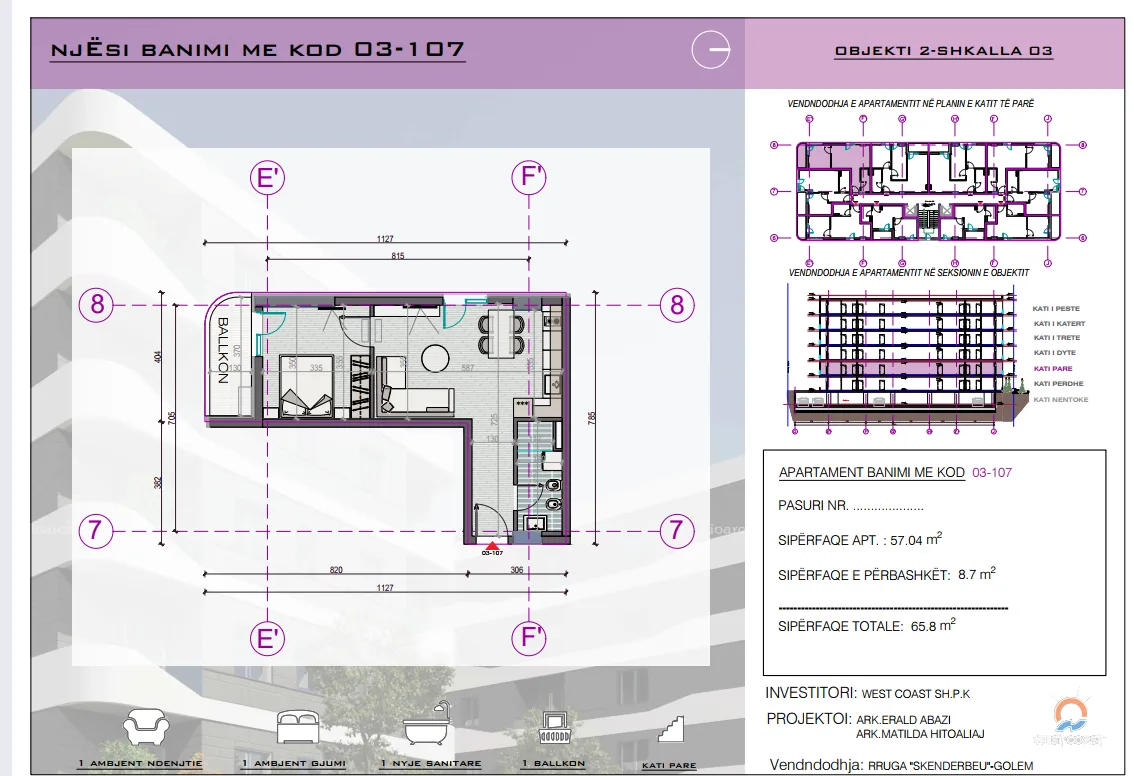The width and height of the screenshot is (1134, 776).
Task: Click the 382 vertical dimension left of the plan
Action: coord(158,482)
